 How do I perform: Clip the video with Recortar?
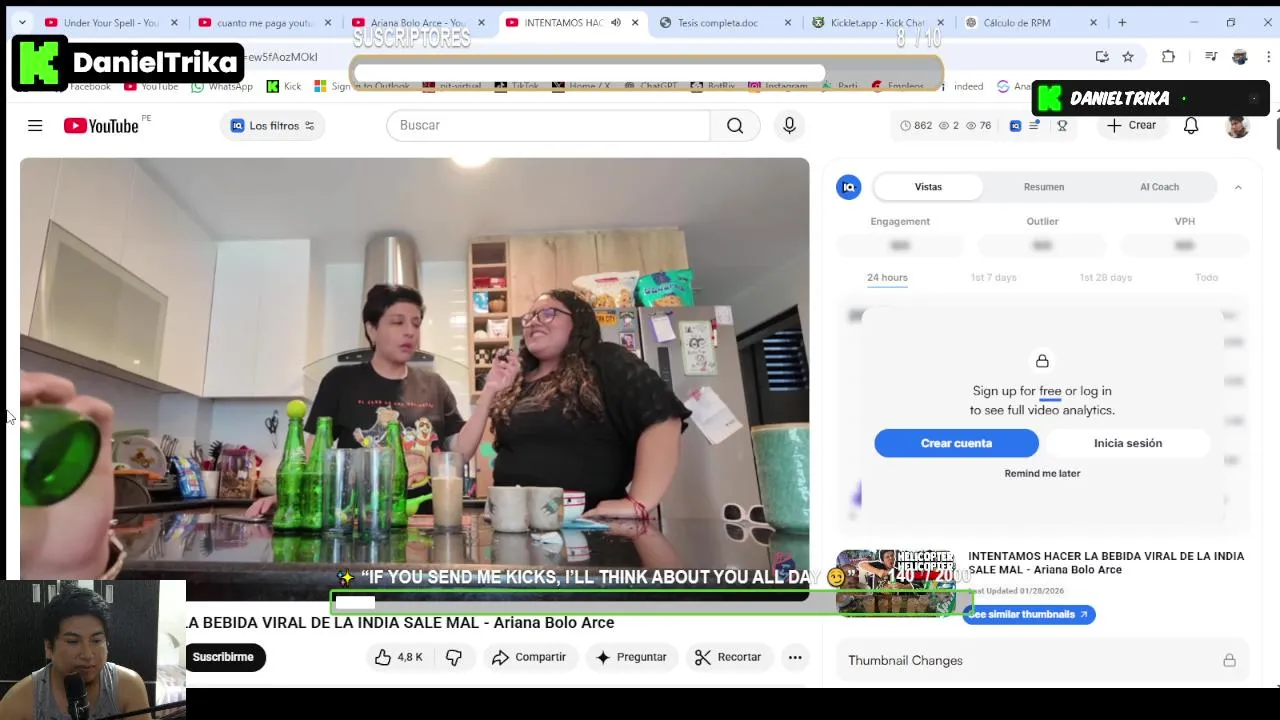[728, 657]
